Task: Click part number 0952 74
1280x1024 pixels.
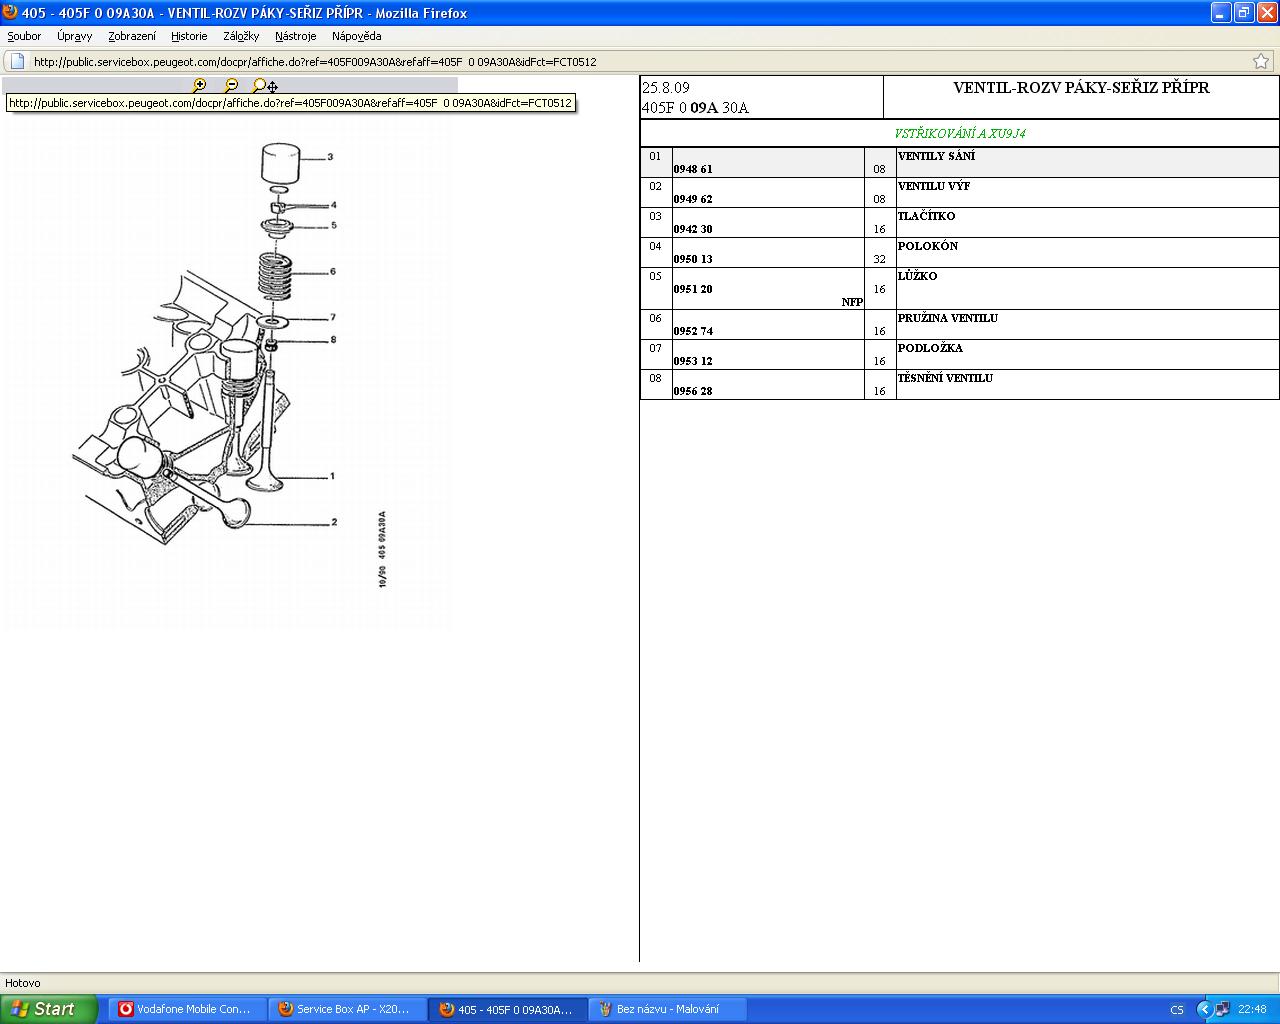Action: (693, 331)
